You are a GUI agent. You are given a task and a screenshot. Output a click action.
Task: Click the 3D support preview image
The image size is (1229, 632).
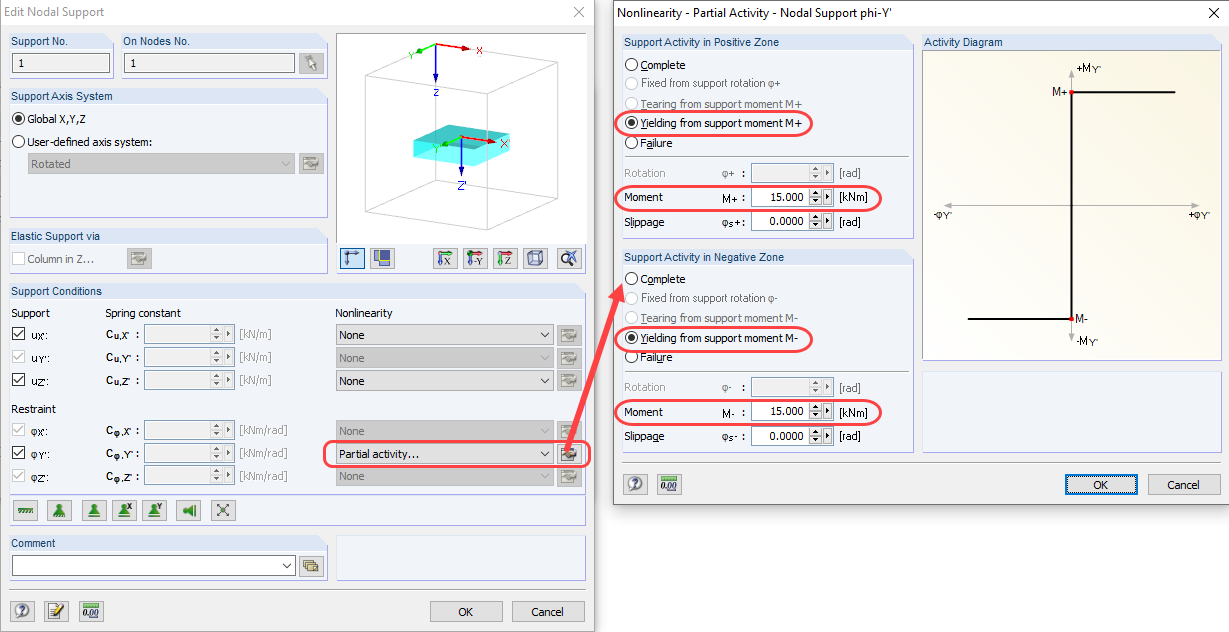tap(461, 139)
